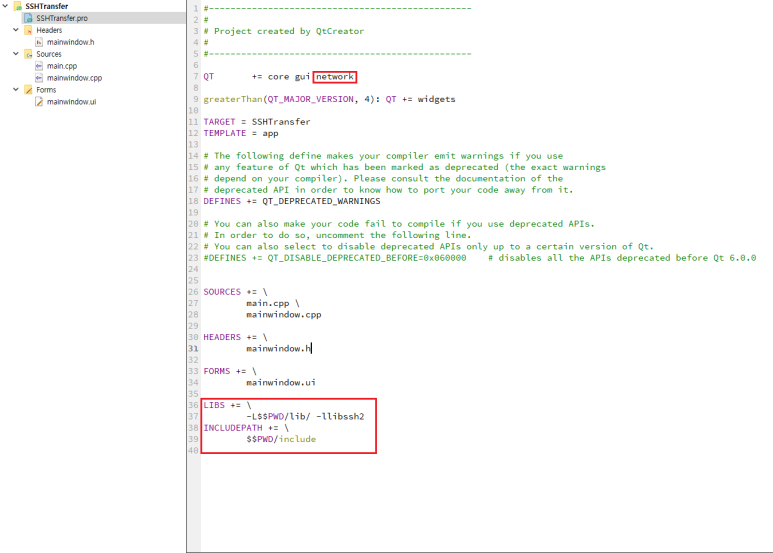Click widgets at the end of line 9
773x553 pixels.
click(436, 99)
